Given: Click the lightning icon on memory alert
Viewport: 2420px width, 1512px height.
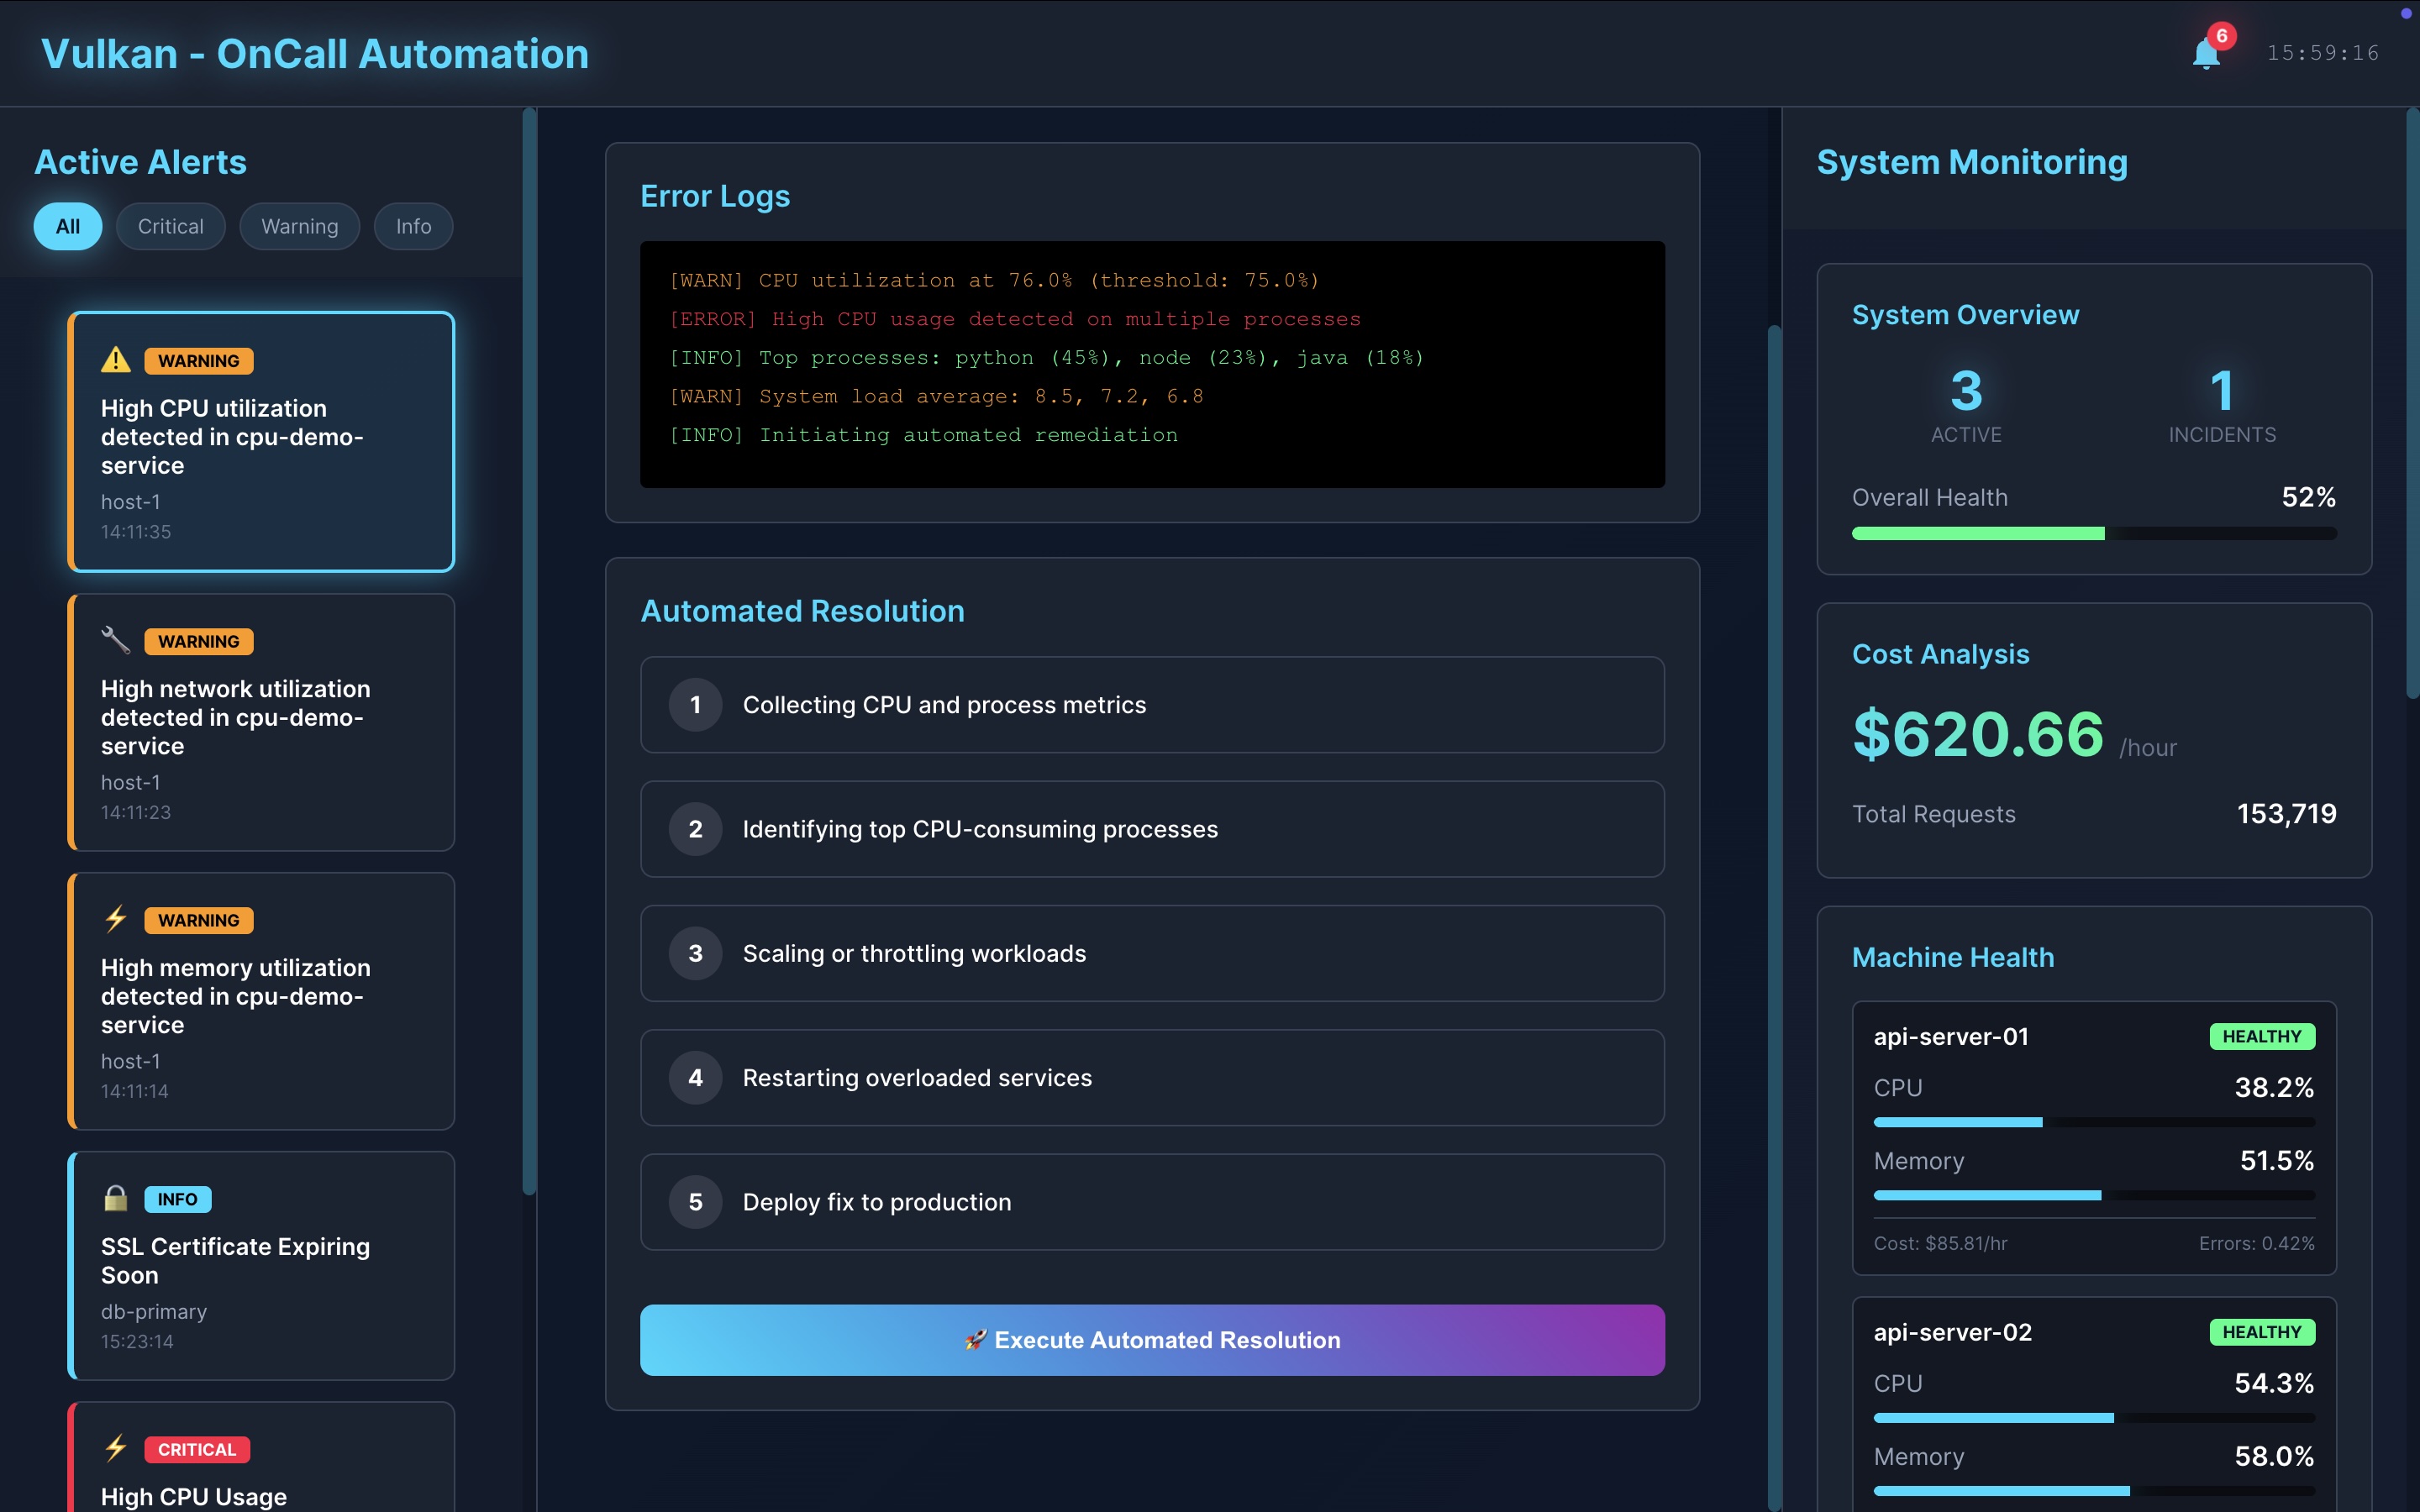Looking at the screenshot, I should pyautogui.click(x=116, y=919).
